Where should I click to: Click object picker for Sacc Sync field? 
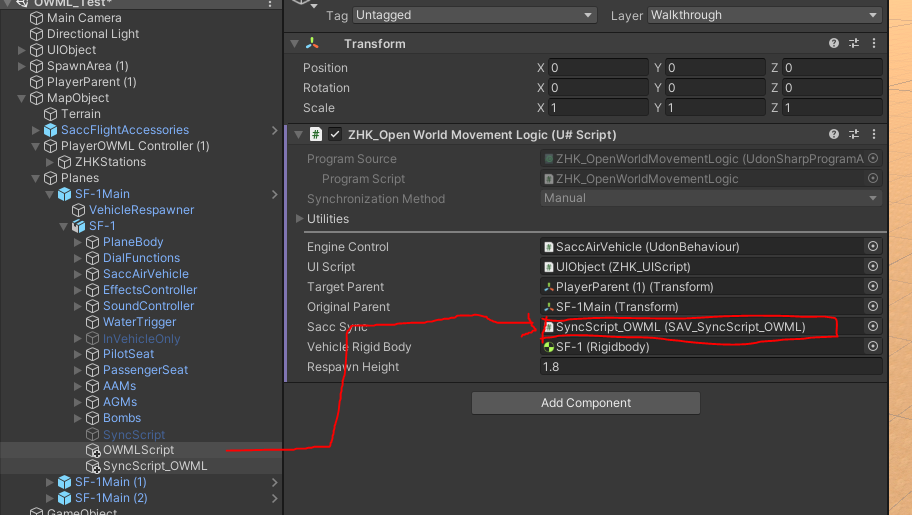[872, 326]
